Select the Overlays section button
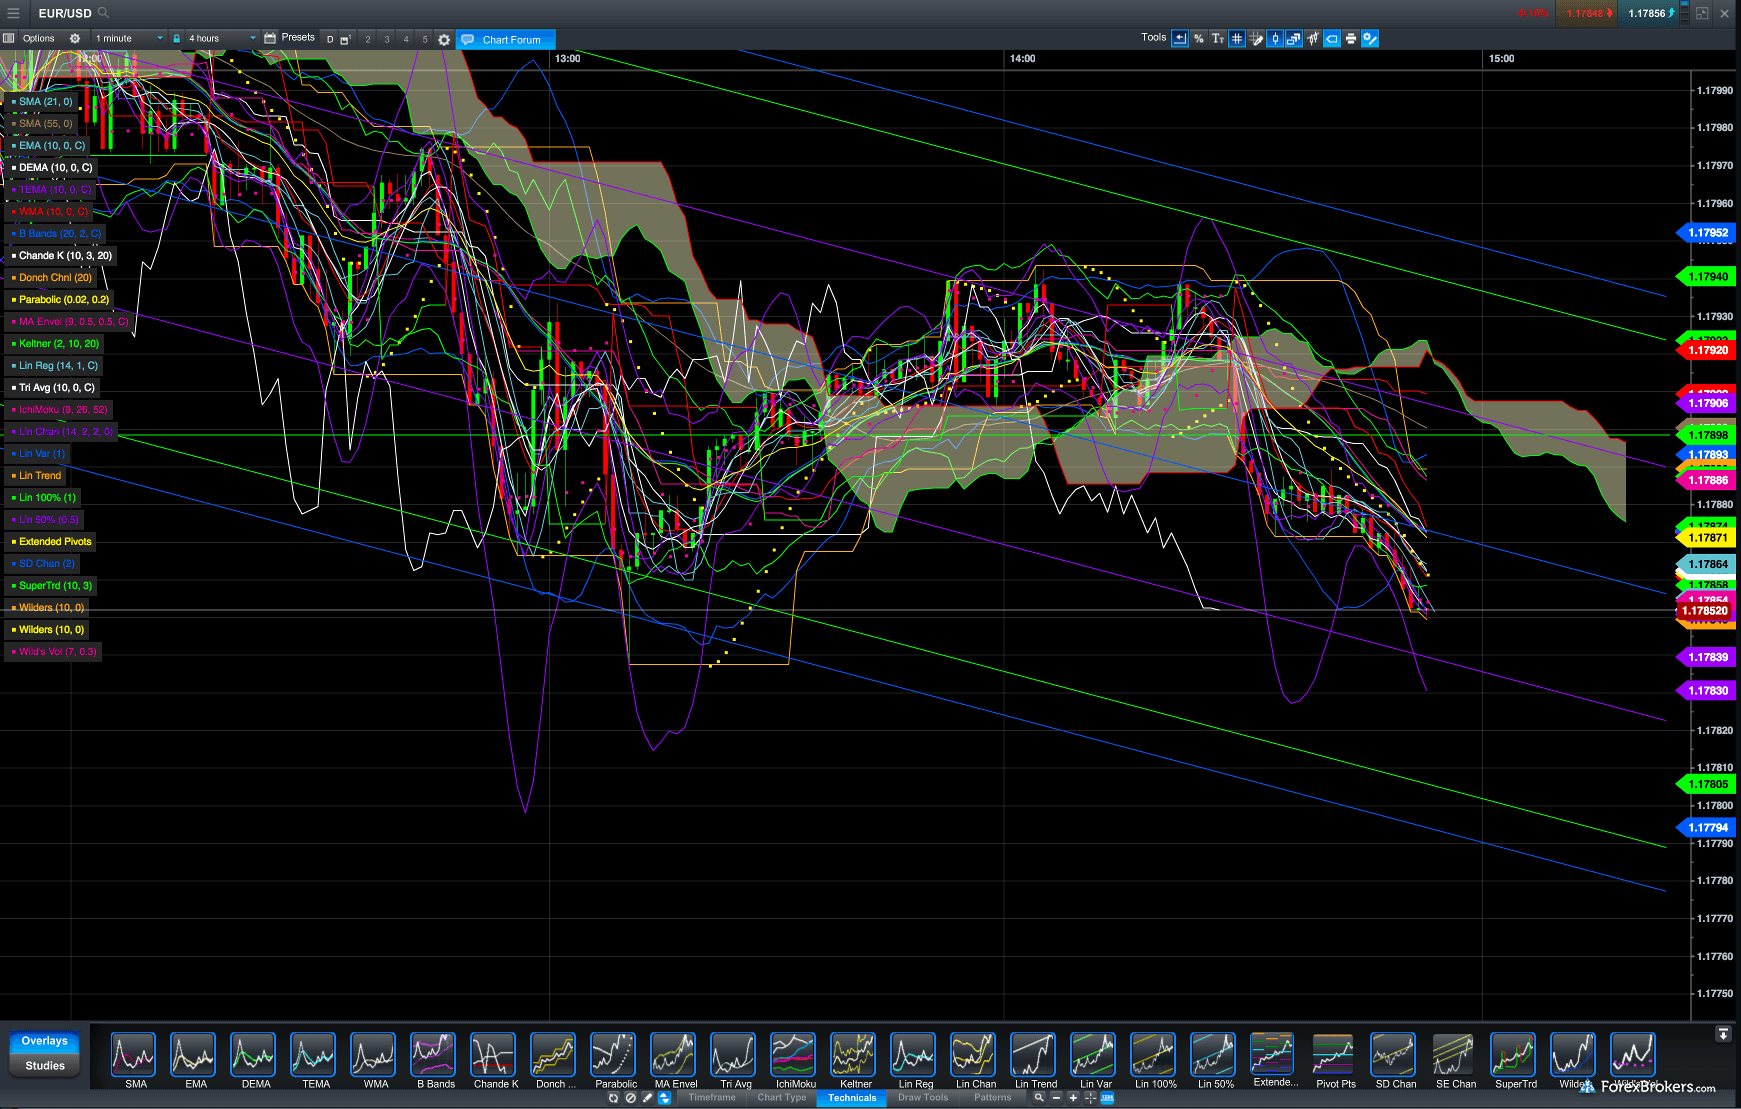Image resolution: width=1741 pixels, height=1109 pixels. pos(45,1041)
